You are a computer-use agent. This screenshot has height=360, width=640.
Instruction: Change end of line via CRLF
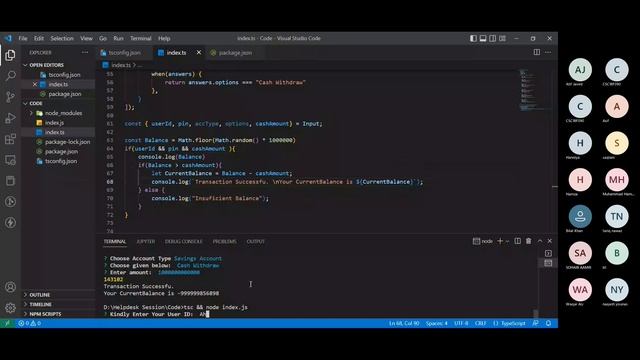(480, 323)
